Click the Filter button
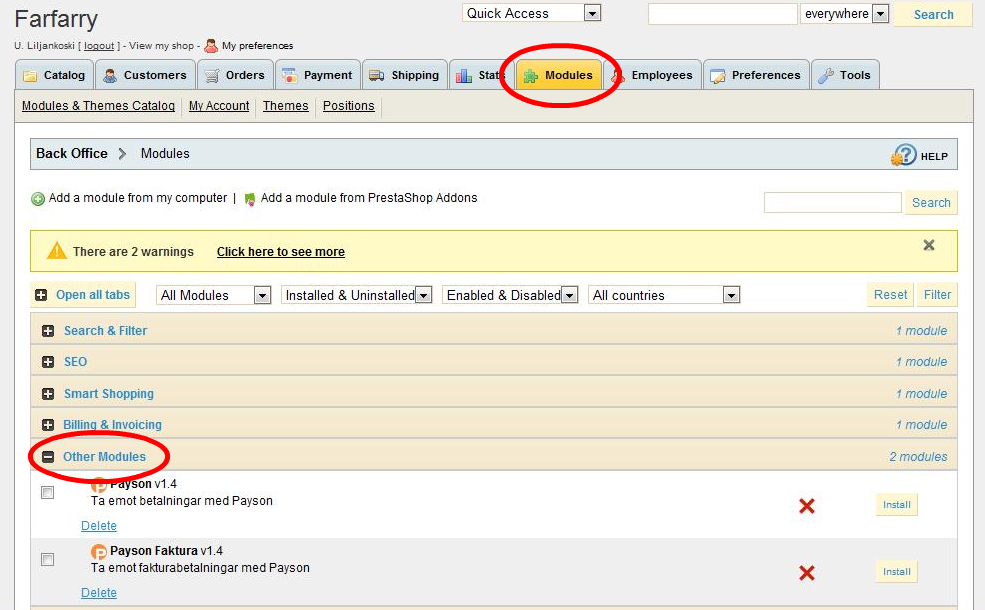 [937, 295]
